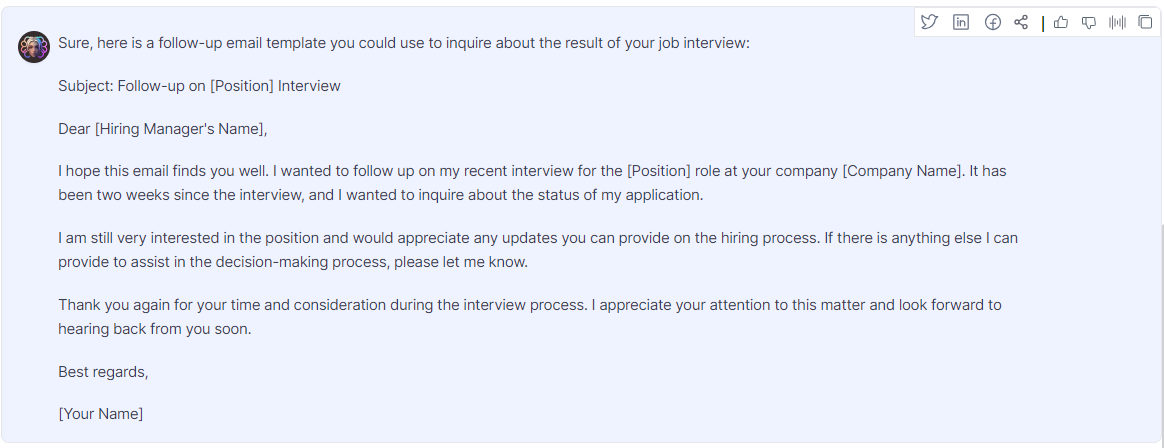This screenshot has height=448, width=1164.
Task: Click the 'Best regards,' sign-off line
Action: (103, 372)
